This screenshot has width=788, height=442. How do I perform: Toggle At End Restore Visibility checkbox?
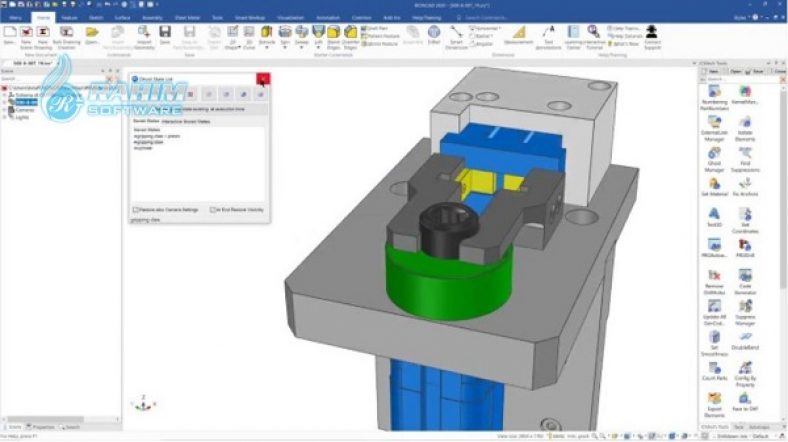[212, 209]
